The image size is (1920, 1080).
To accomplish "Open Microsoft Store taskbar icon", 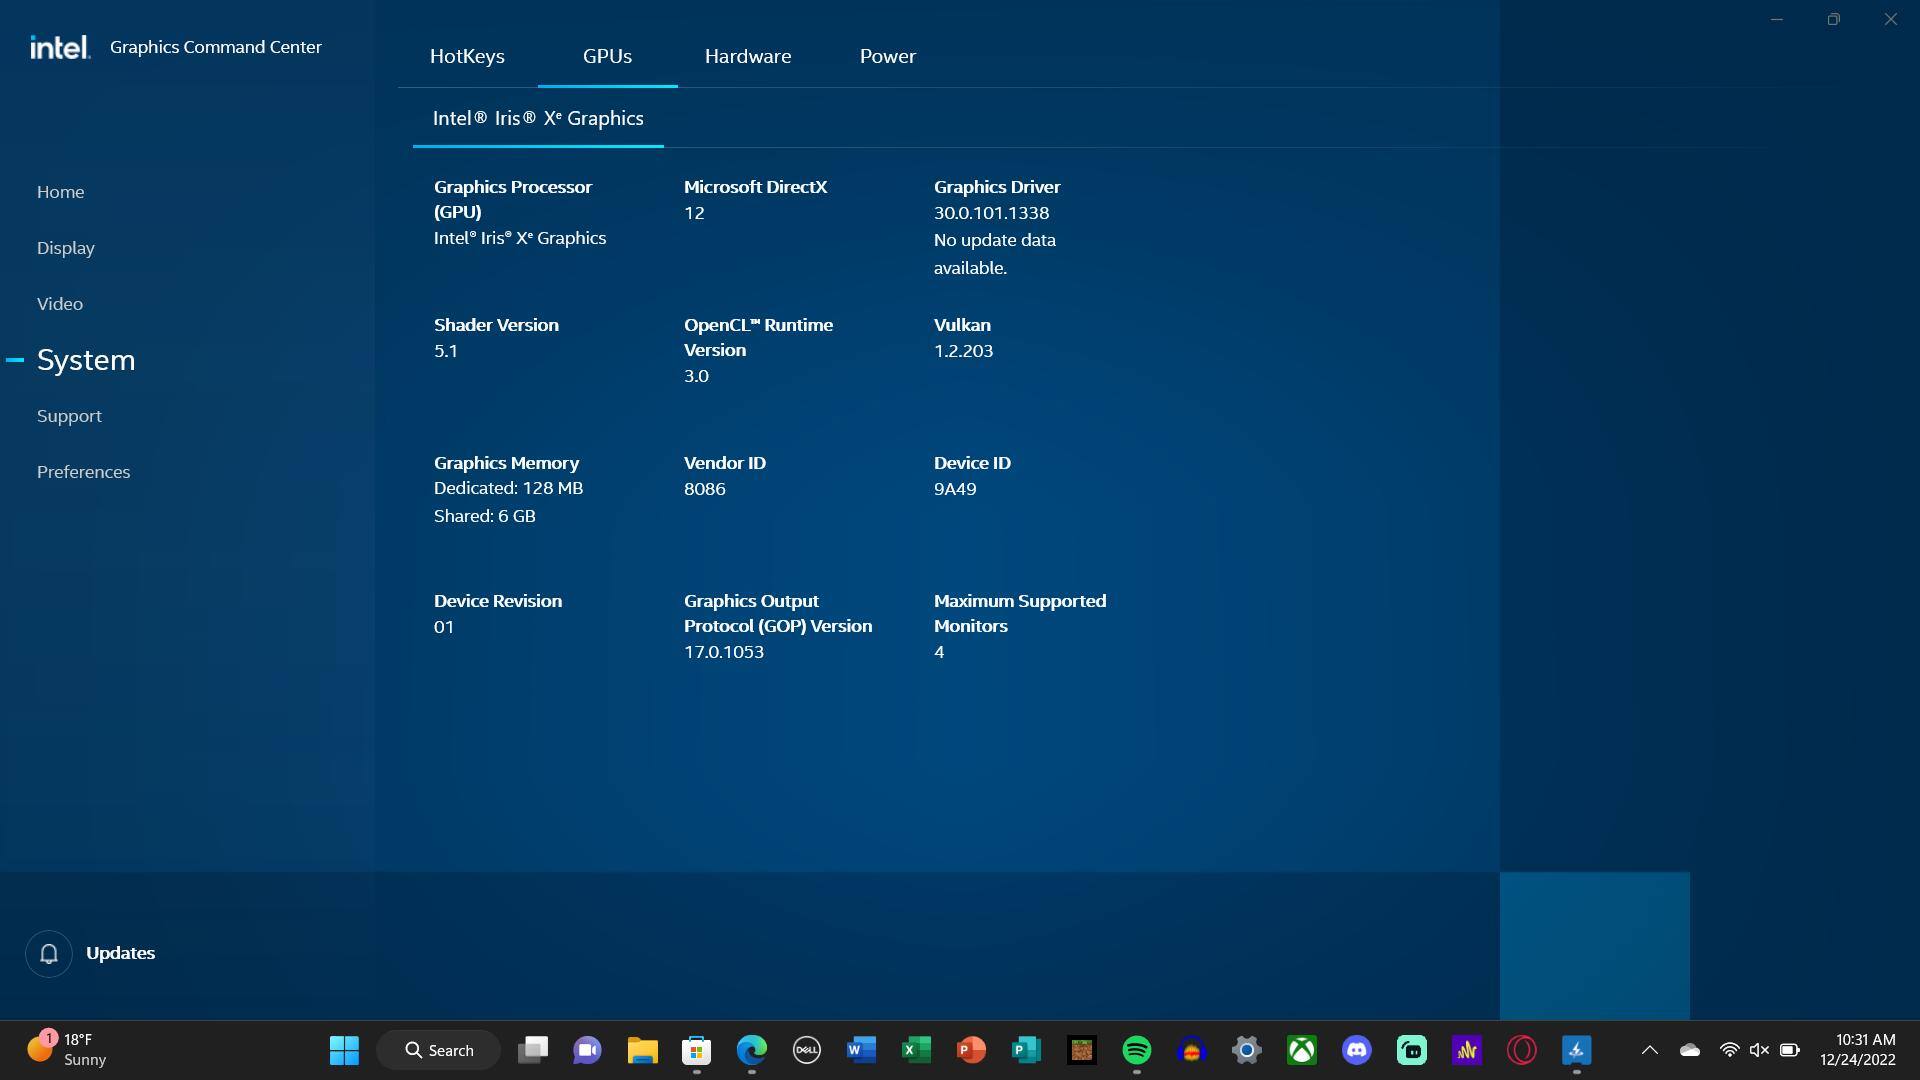I will (x=696, y=1050).
